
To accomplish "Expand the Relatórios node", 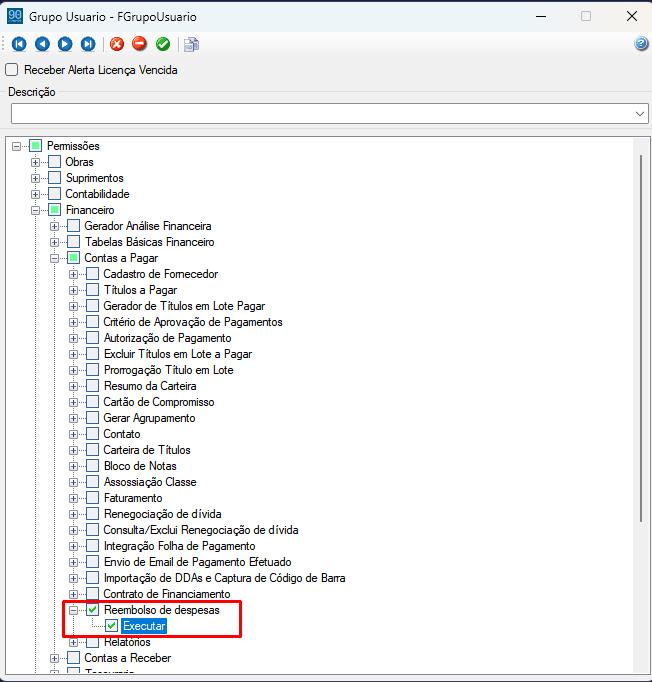I will 73,642.
